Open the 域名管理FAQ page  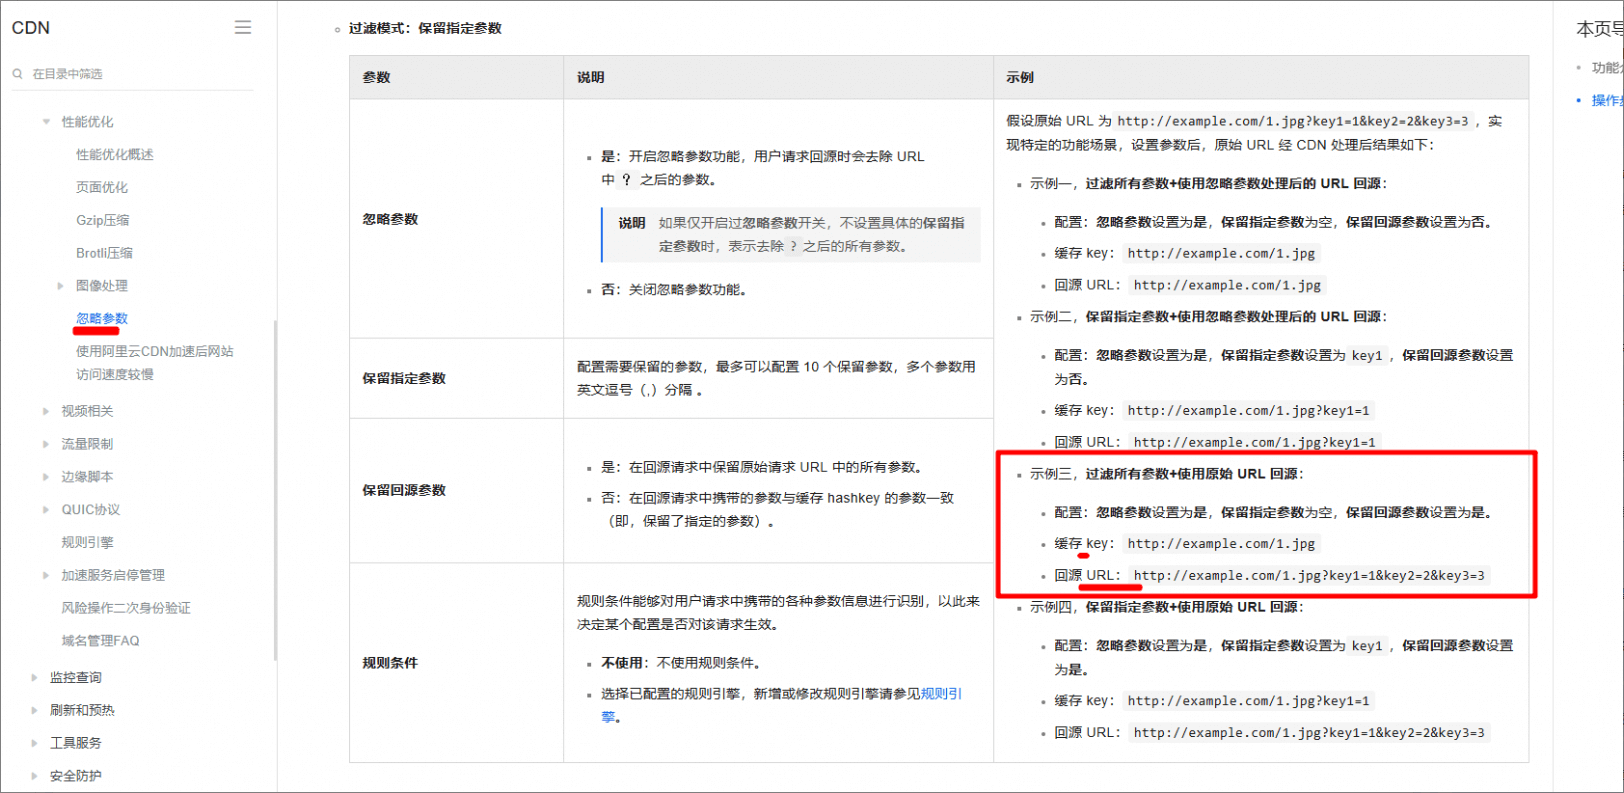(x=101, y=641)
